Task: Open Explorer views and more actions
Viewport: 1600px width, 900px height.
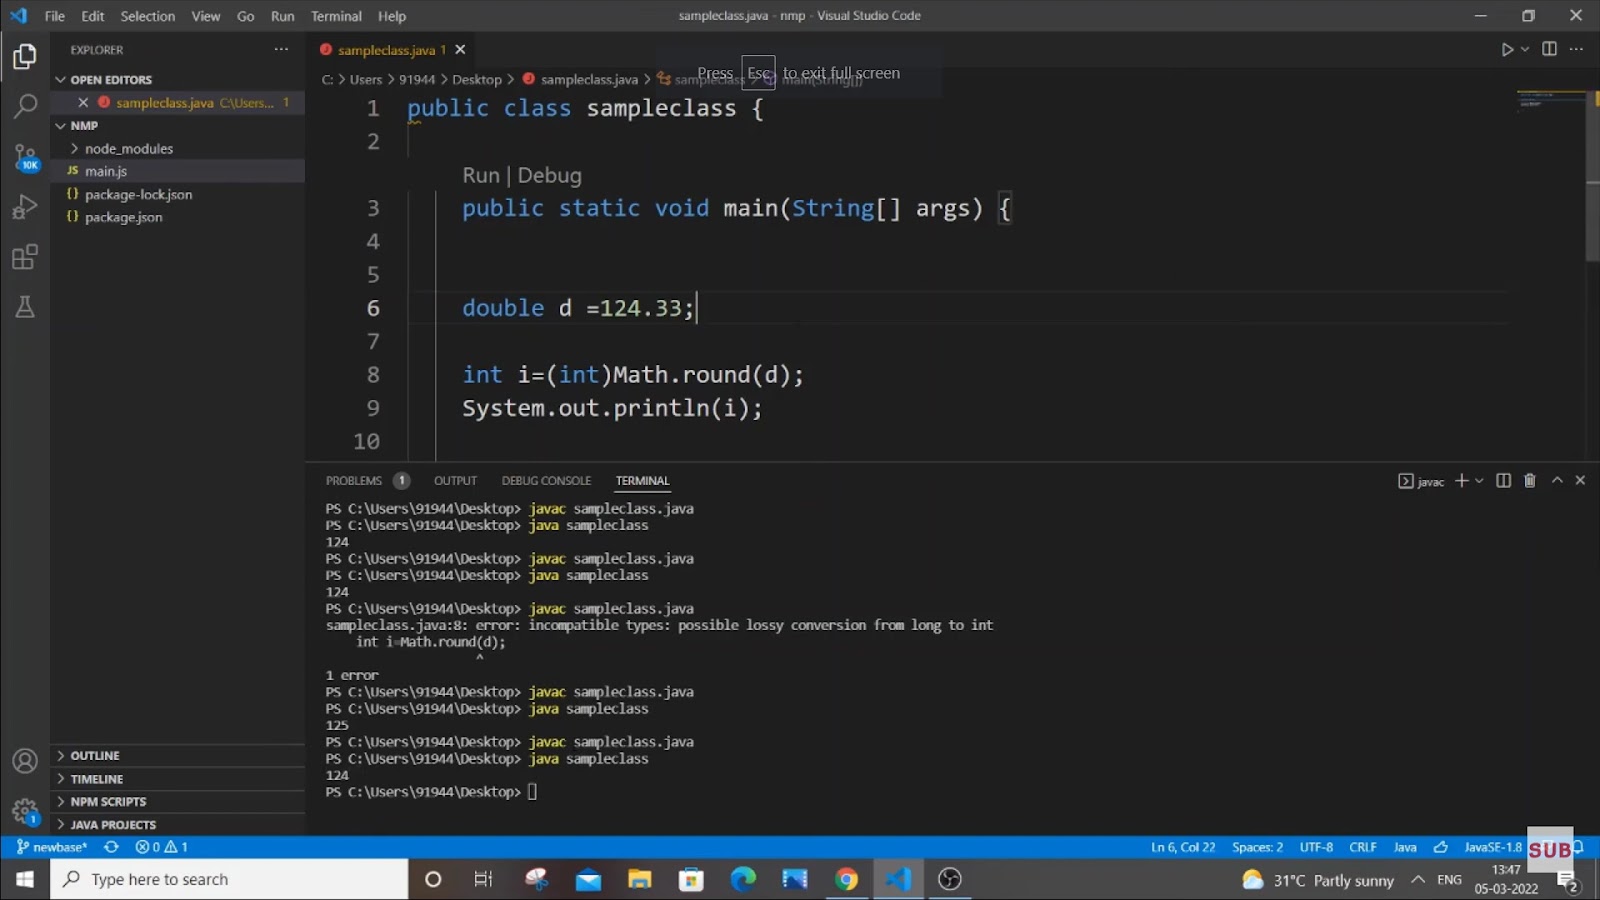Action: (x=281, y=49)
